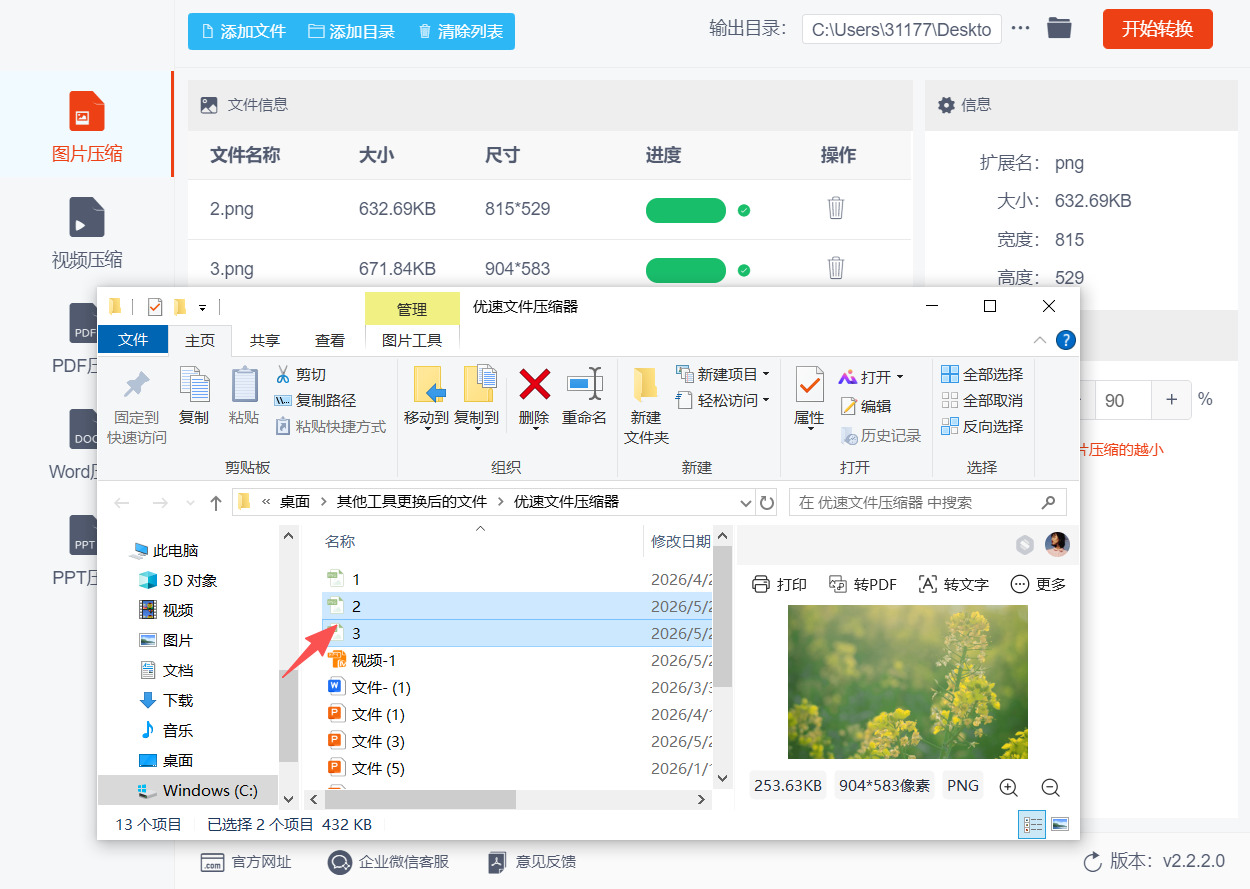This screenshot has height=889, width=1250.
Task: Click progress bar of 2.png row
Action: (x=686, y=210)
